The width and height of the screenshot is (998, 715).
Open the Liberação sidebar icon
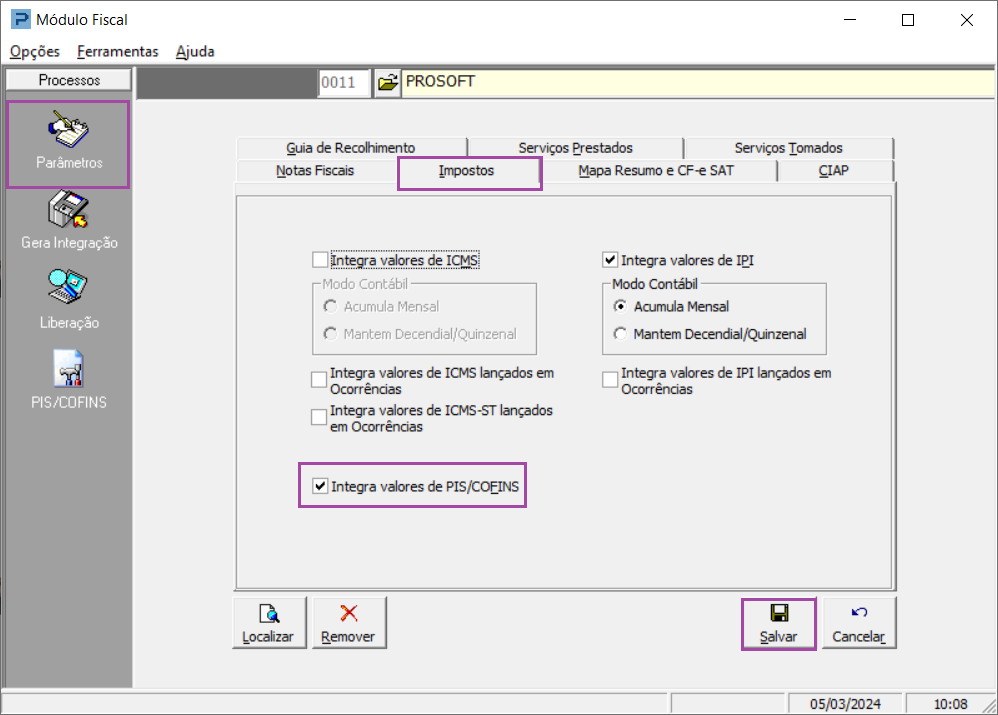[x=69, y=299]
